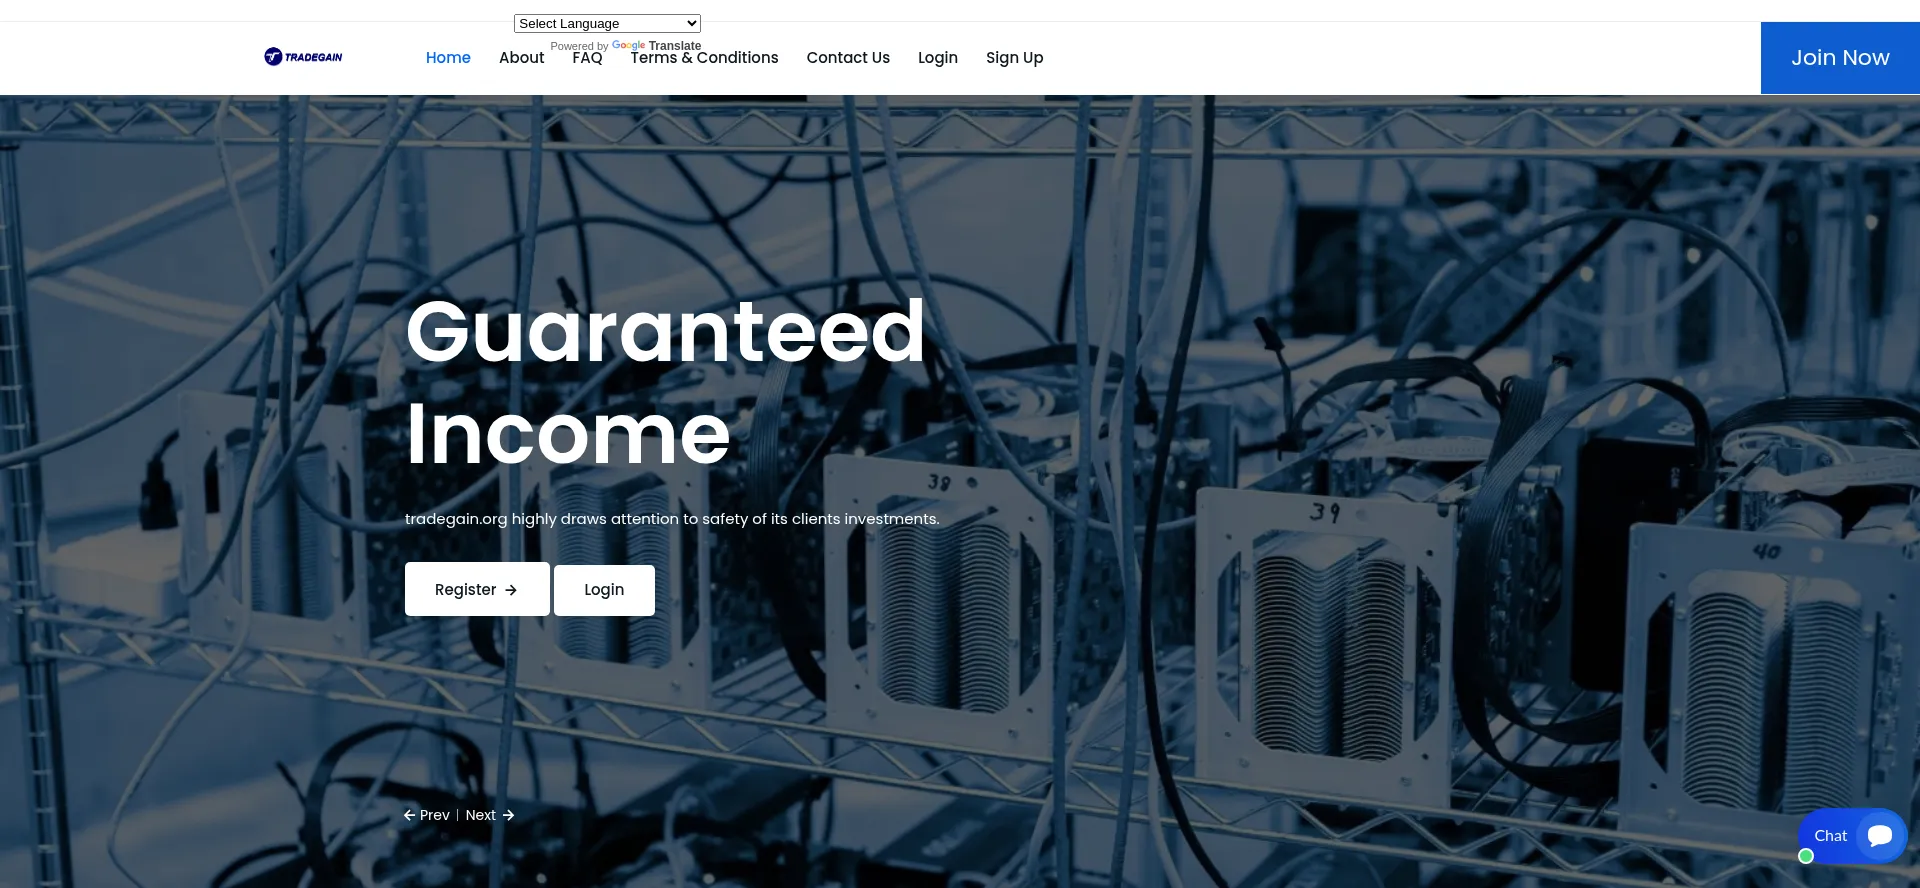Open Sign Up in the navigation bar
Viewport: 1920px width, 888px height.
(1014, 58)
